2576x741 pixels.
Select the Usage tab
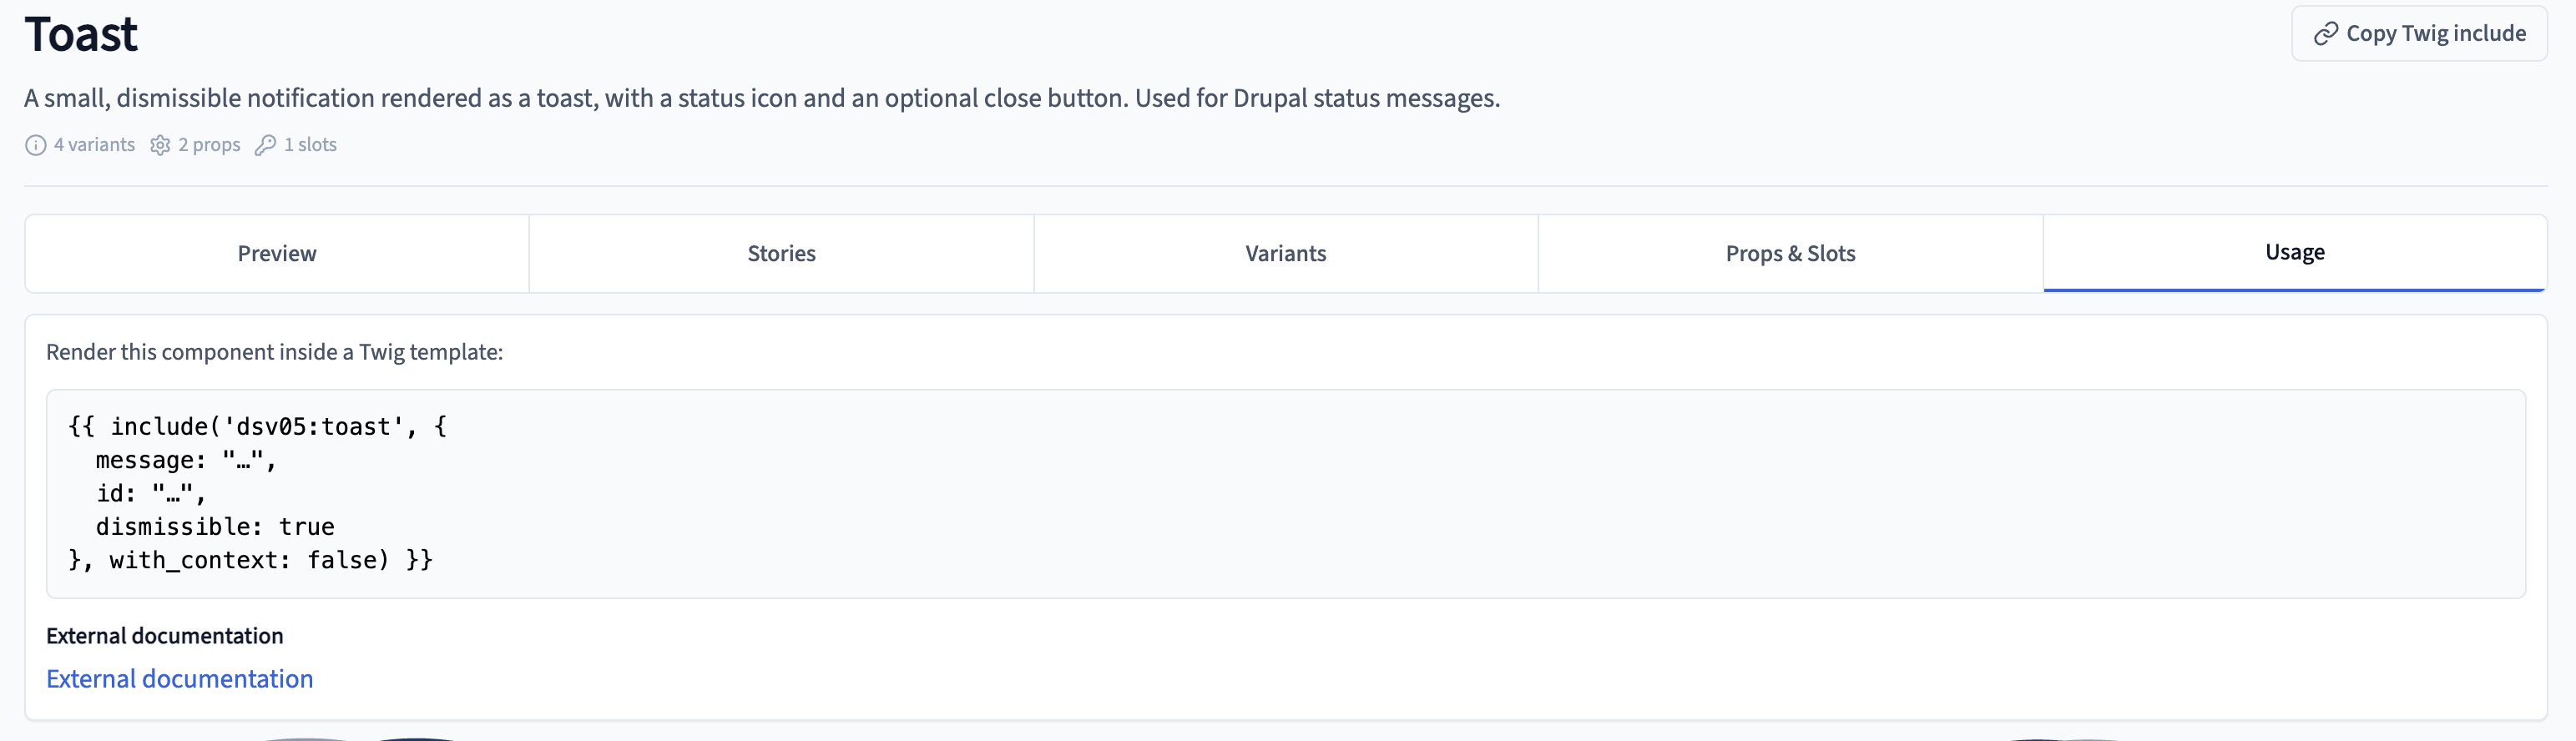point(2295,253)
